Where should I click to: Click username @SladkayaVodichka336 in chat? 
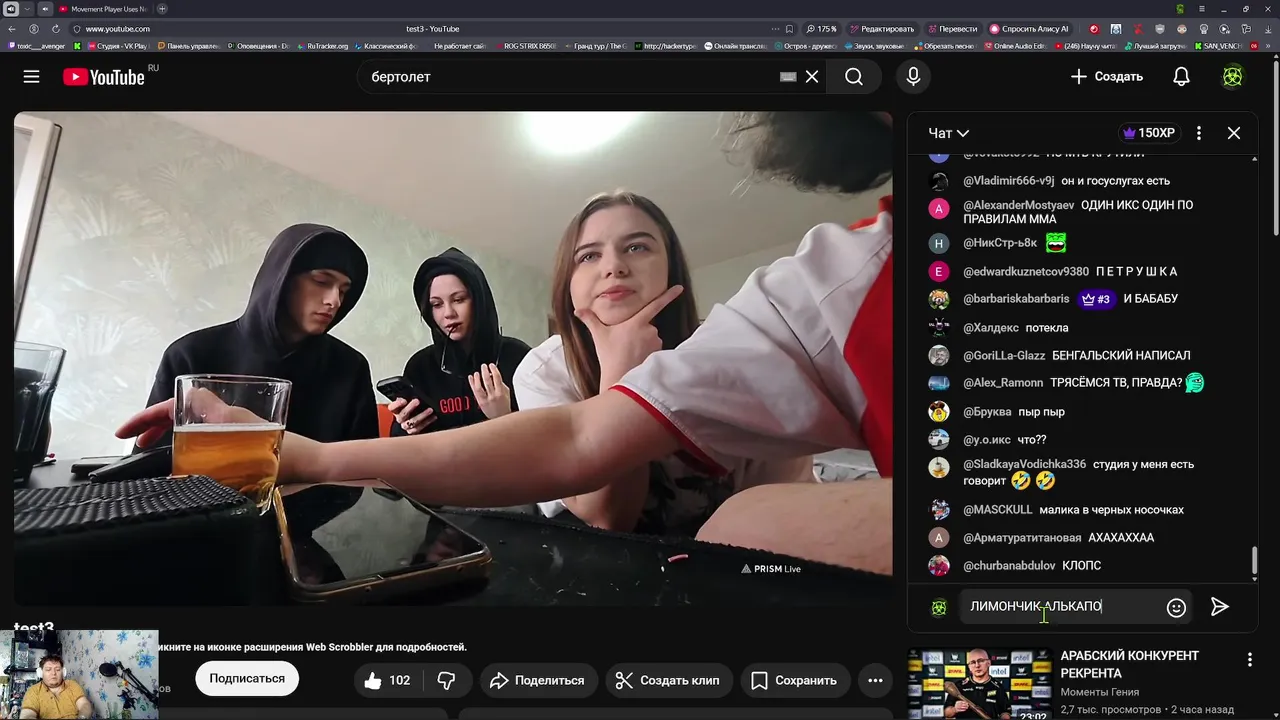pos(1024,464)
